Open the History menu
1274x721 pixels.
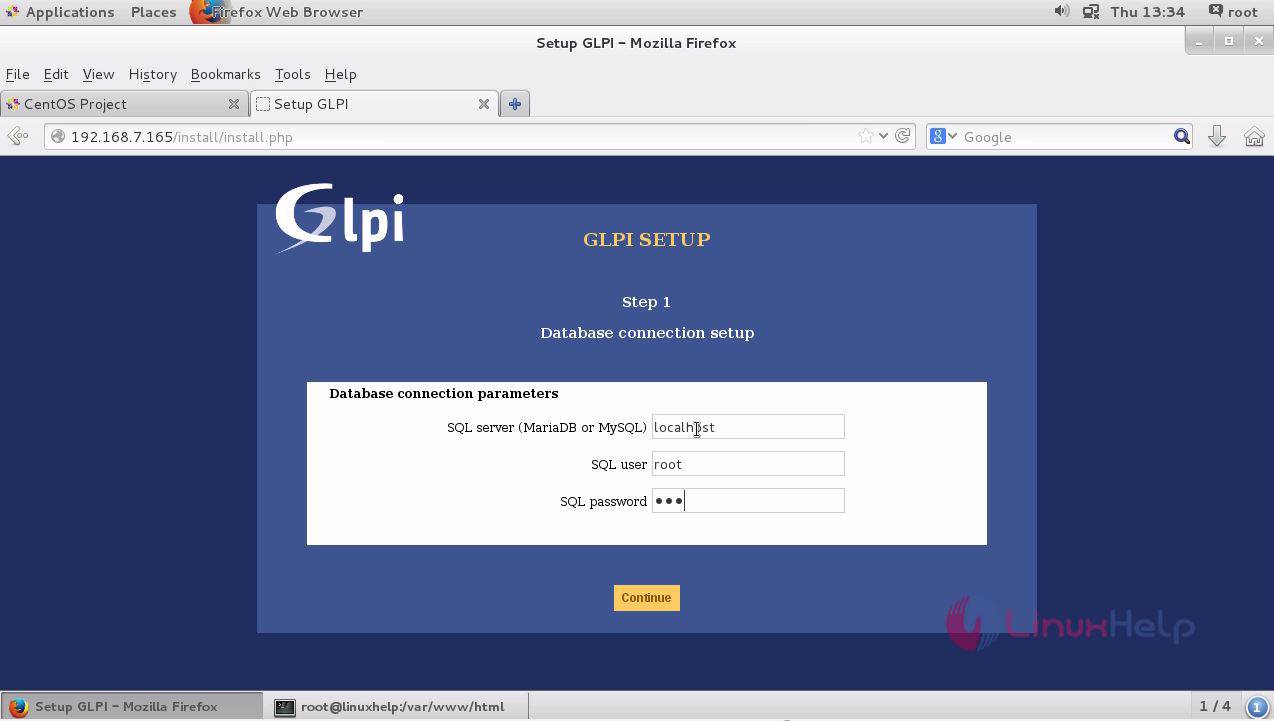click(x=152, y=74)
